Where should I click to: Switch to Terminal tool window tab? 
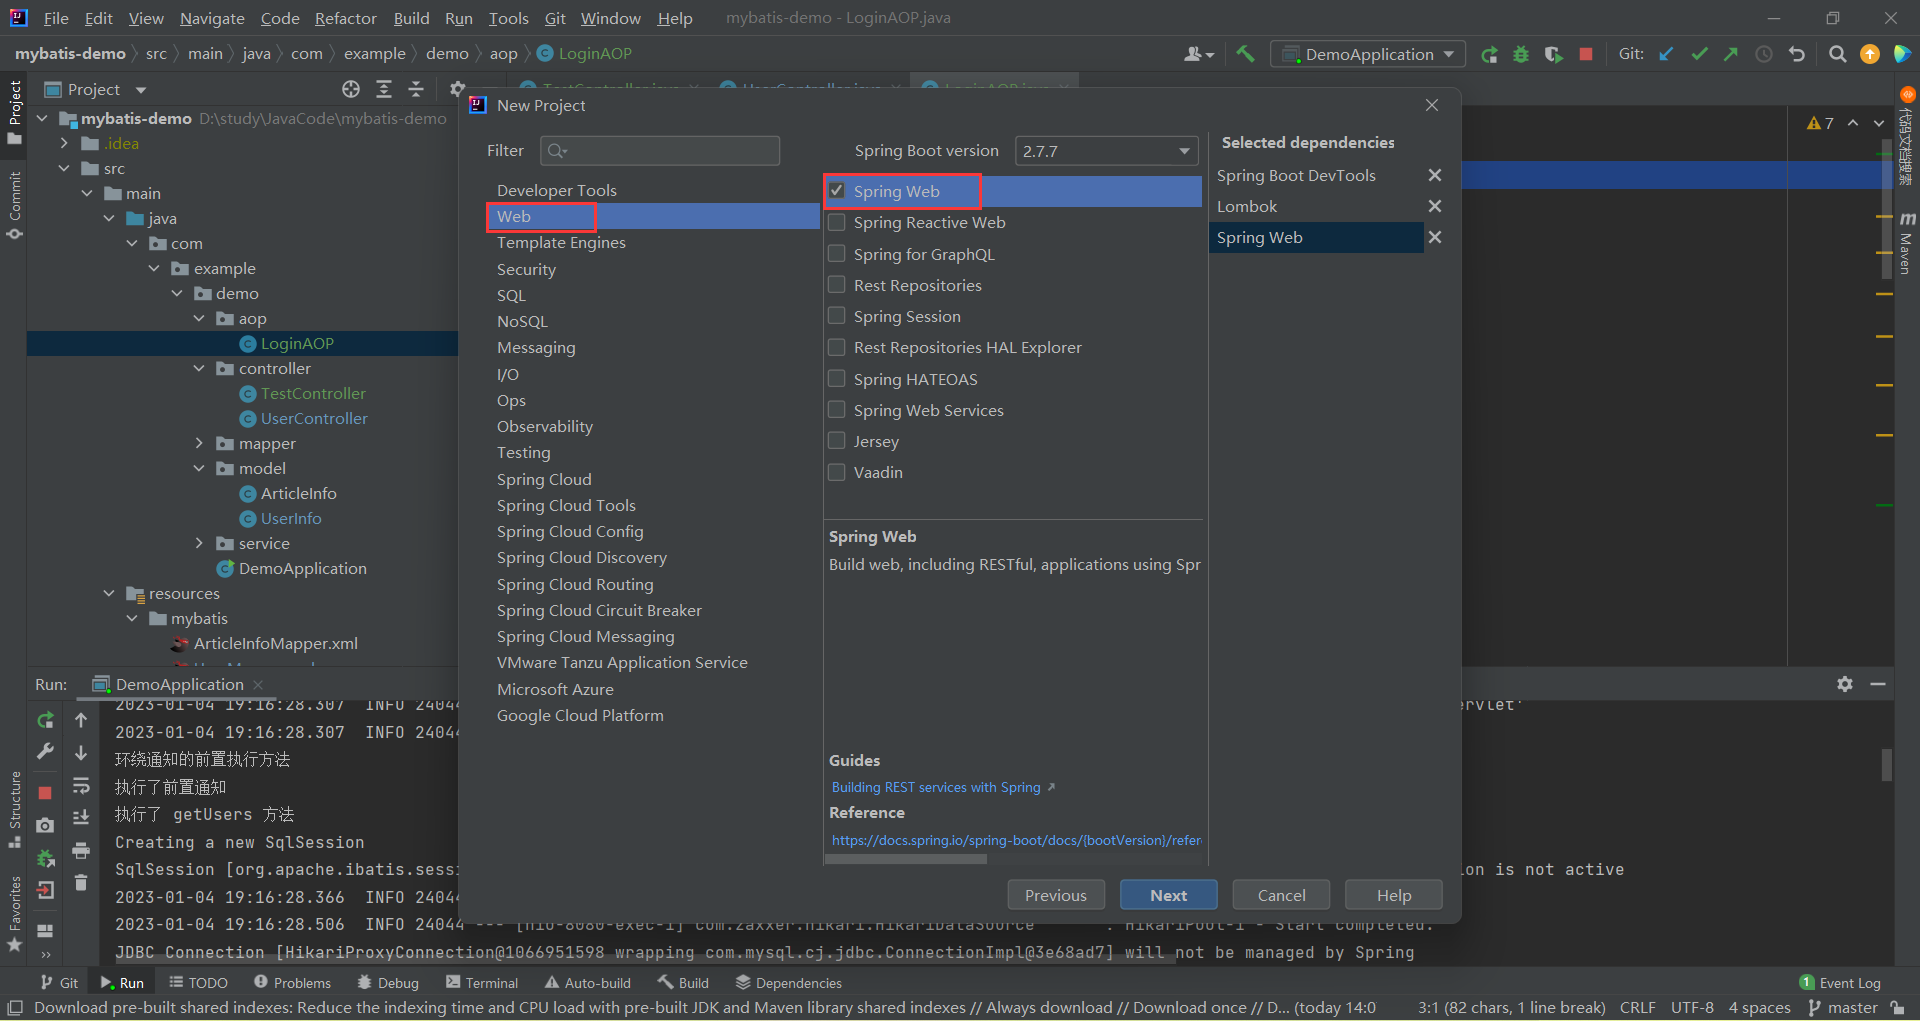point(482,983)
